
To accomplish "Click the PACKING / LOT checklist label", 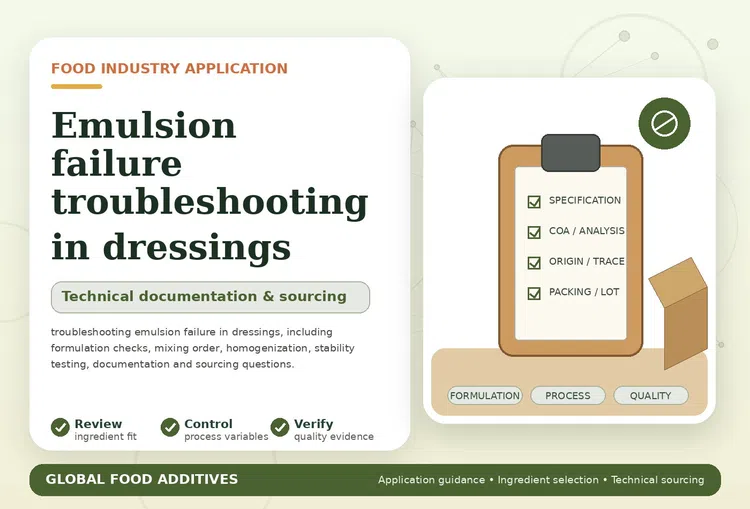I will [584, 292].
